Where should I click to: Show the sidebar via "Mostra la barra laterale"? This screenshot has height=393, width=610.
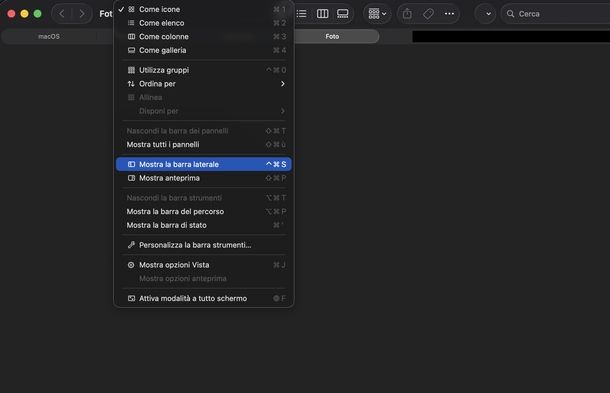(203, 164)
